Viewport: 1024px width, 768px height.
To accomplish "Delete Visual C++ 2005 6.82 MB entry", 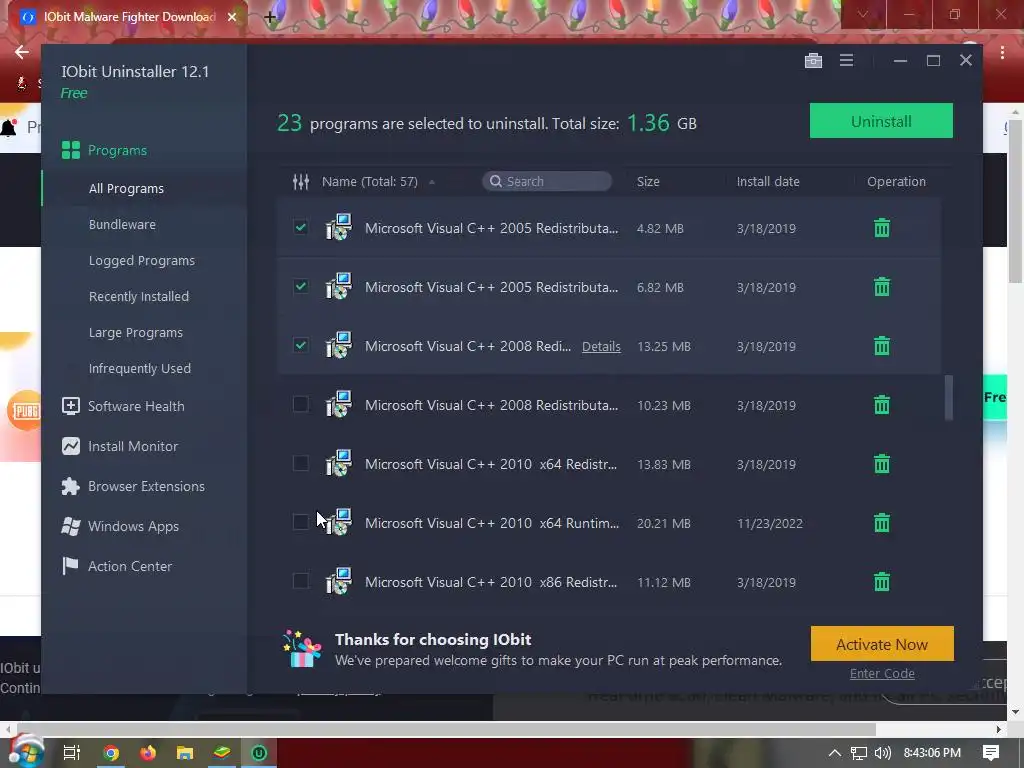I will coord(882,287).
